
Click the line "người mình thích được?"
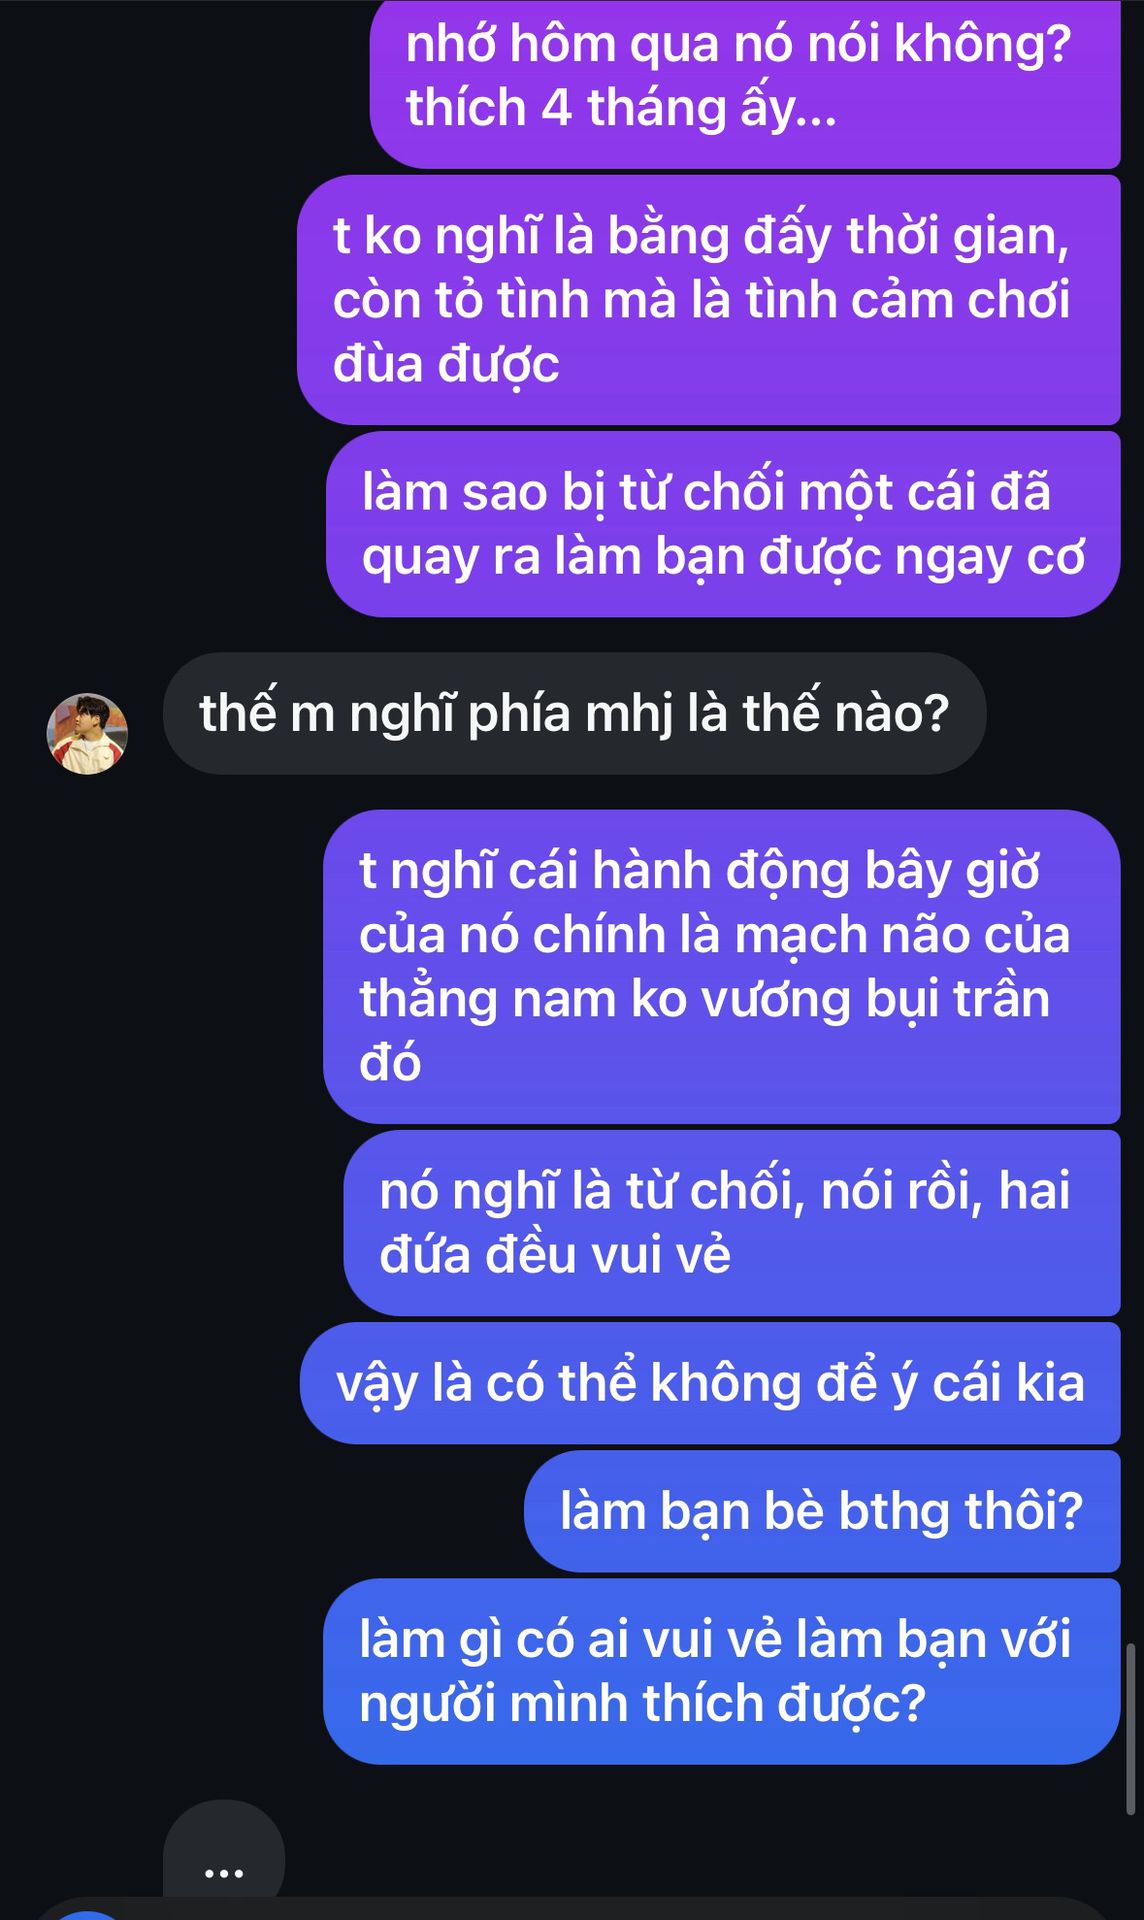[643, 1703]
